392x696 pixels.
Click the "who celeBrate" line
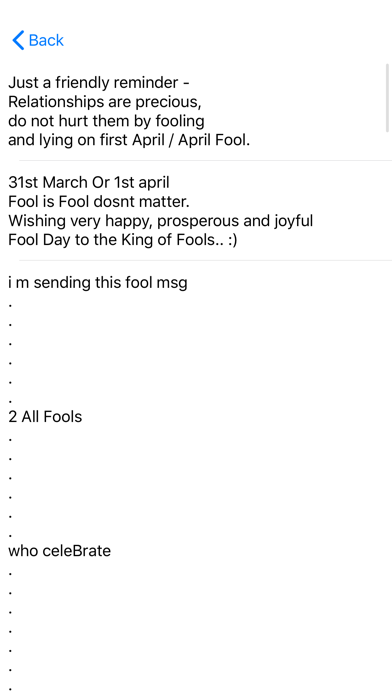(59, 551)
